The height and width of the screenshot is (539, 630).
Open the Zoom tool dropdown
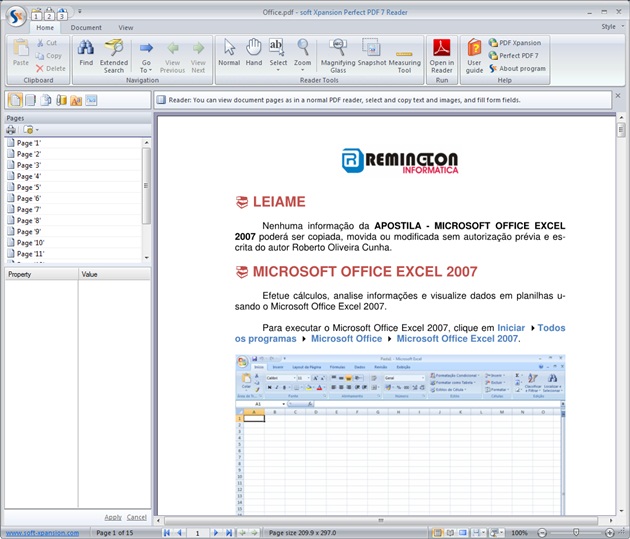303,55
